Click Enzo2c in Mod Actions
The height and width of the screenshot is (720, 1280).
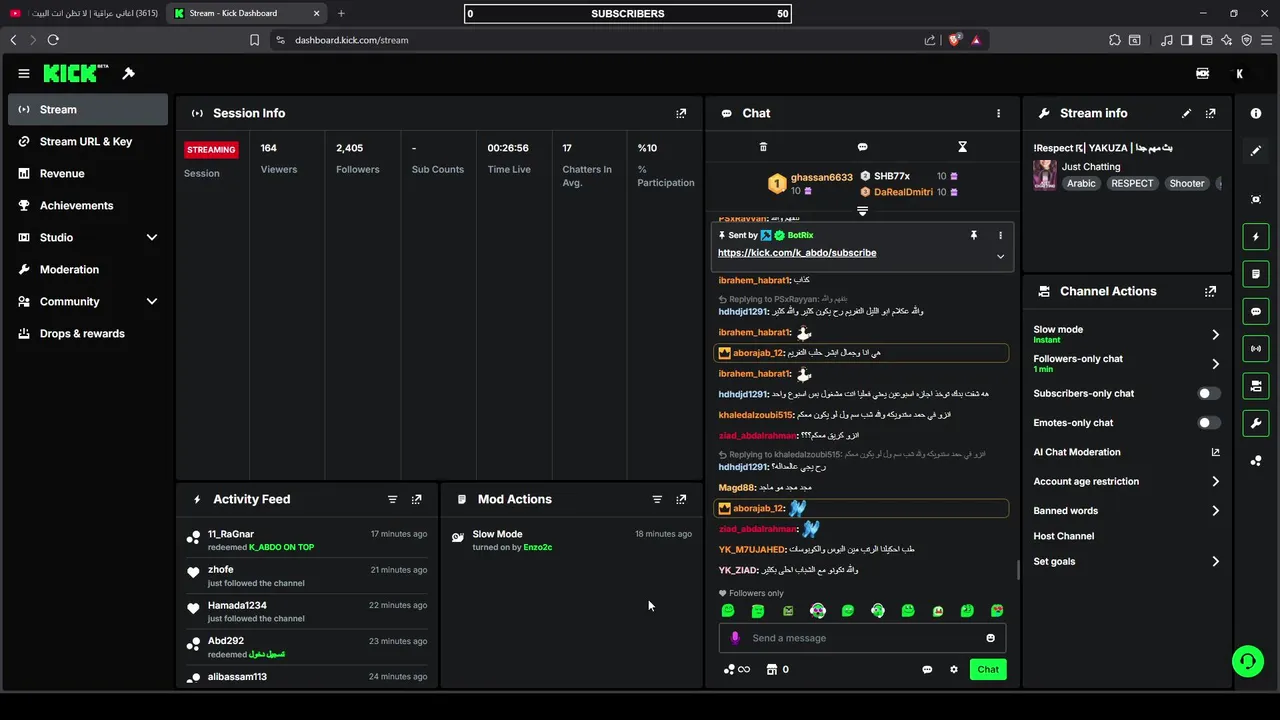tap(538, 547)
